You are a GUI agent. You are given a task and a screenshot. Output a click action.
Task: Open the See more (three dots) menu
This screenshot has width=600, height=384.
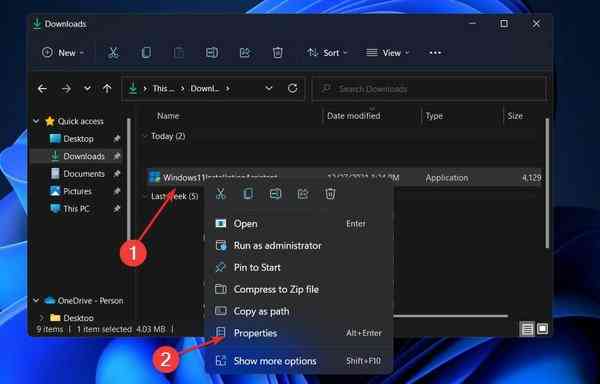click(x=435, y=52)
